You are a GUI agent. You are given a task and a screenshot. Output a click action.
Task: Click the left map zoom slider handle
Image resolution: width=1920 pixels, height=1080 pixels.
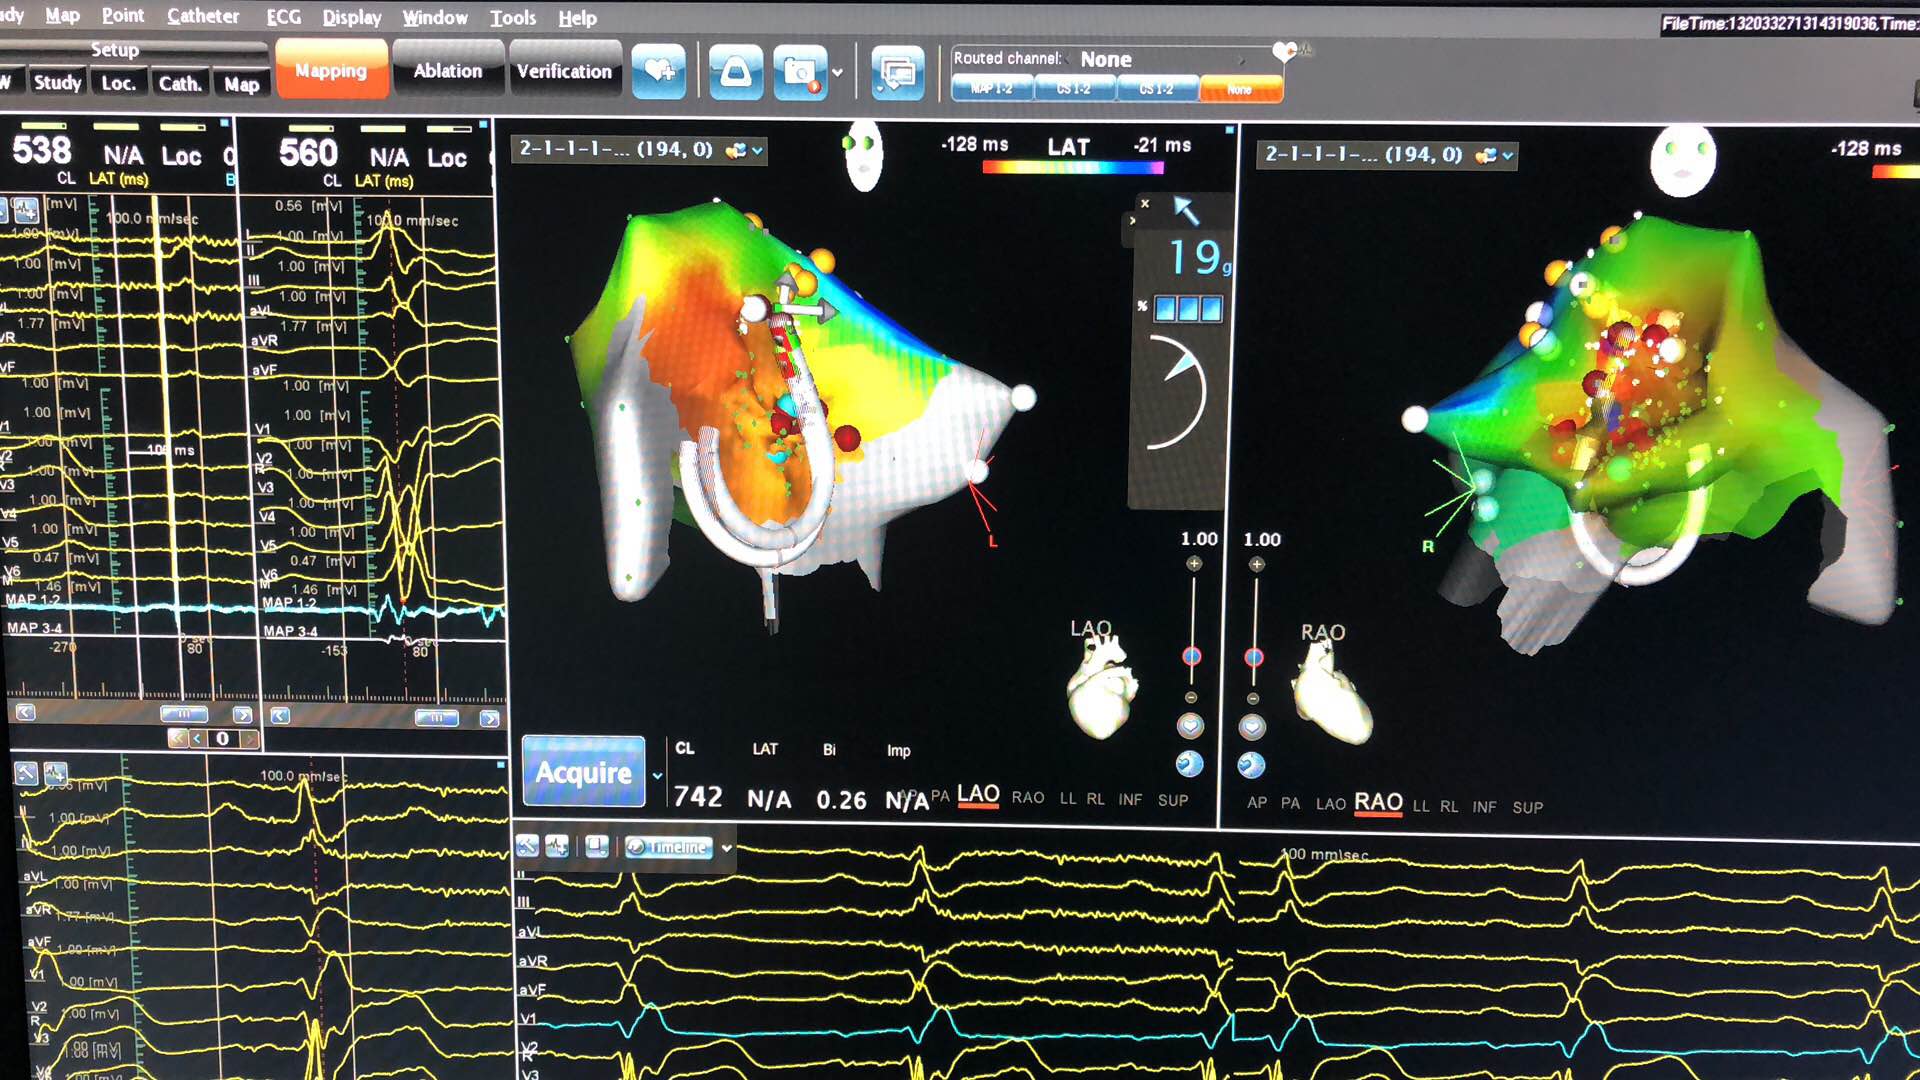click(x=1192, y=657)
